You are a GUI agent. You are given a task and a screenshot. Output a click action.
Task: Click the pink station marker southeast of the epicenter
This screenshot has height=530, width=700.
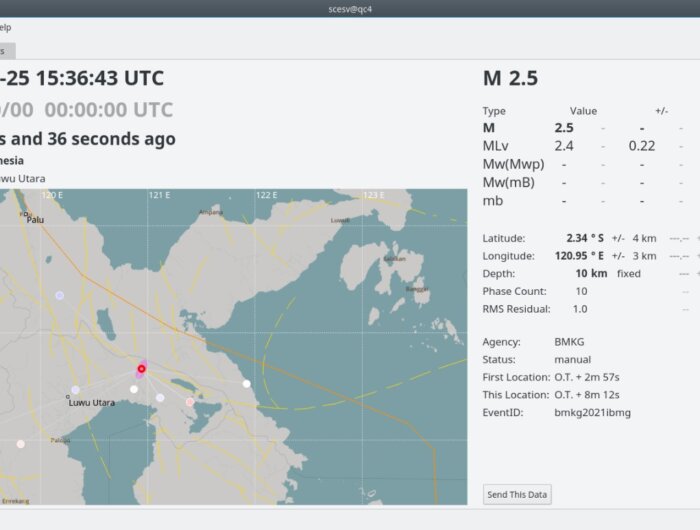click(190, 402)
